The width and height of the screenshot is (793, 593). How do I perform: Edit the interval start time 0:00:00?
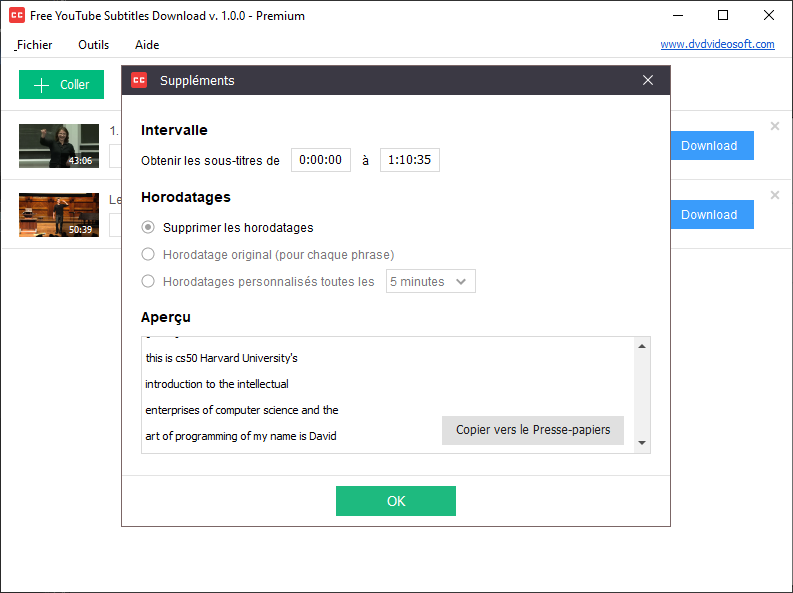point(321,160)
